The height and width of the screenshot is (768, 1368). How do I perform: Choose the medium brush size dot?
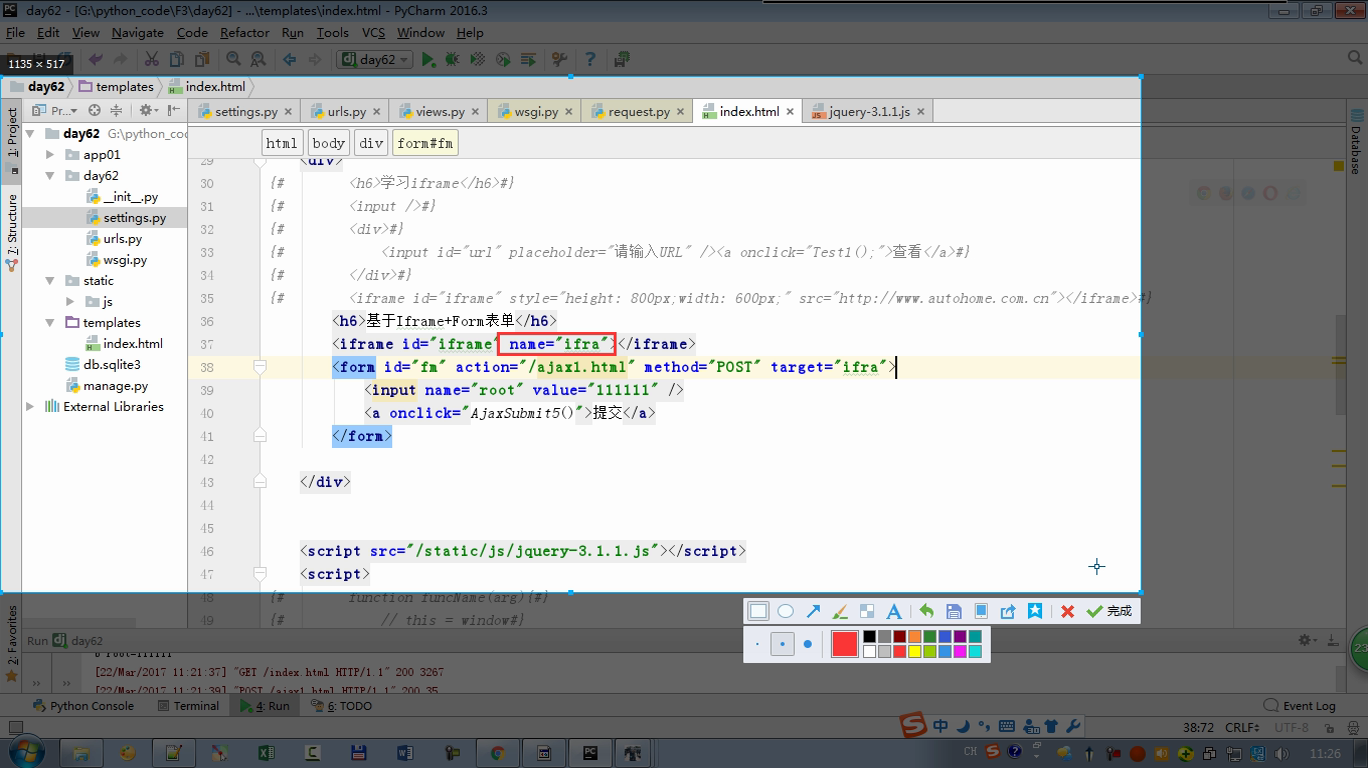(783, 644)
